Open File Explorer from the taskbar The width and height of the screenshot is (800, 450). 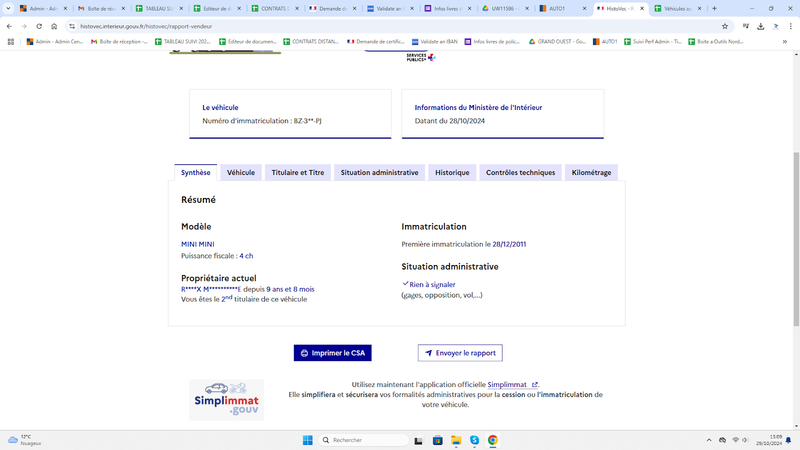(x=456, y=440)
